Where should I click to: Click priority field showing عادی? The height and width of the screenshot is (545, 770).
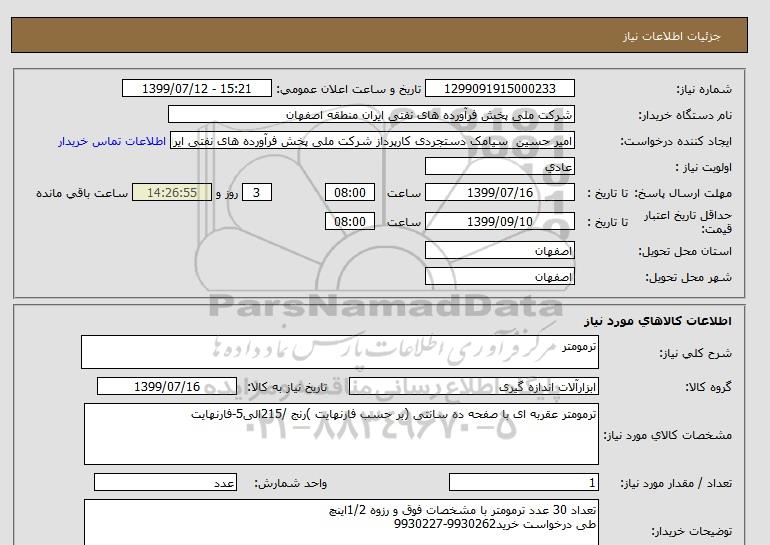pos(499,166)
